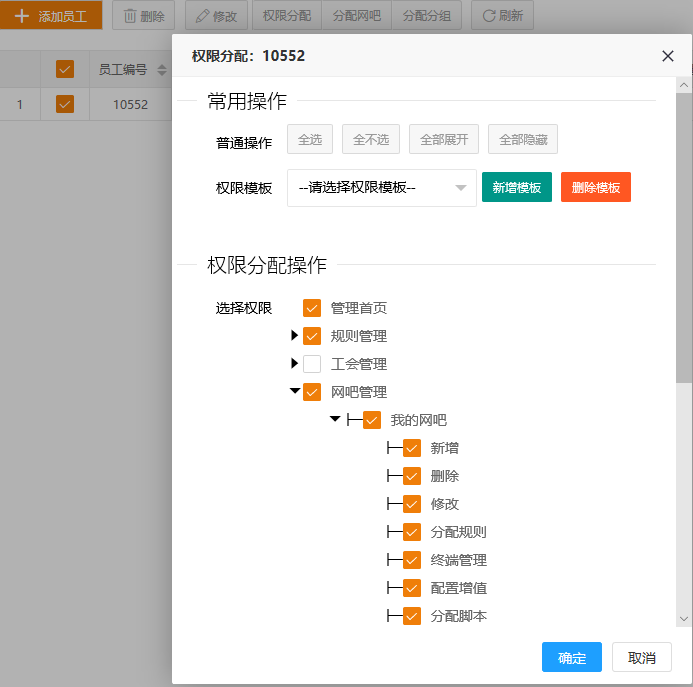Screen dimensions: 693x687
Task: Click the 删除 trash icon button
Action: tap(143, 16)
